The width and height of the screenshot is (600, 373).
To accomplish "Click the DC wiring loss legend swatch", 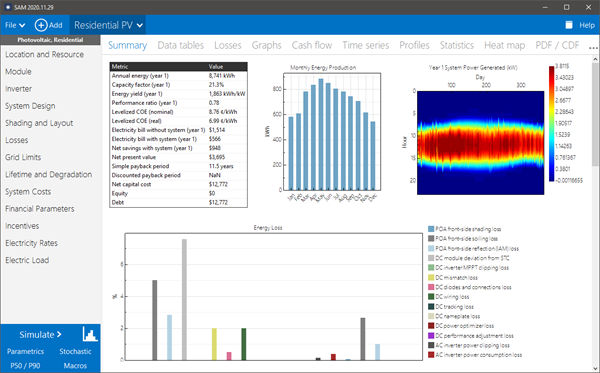I will (431, 297).
